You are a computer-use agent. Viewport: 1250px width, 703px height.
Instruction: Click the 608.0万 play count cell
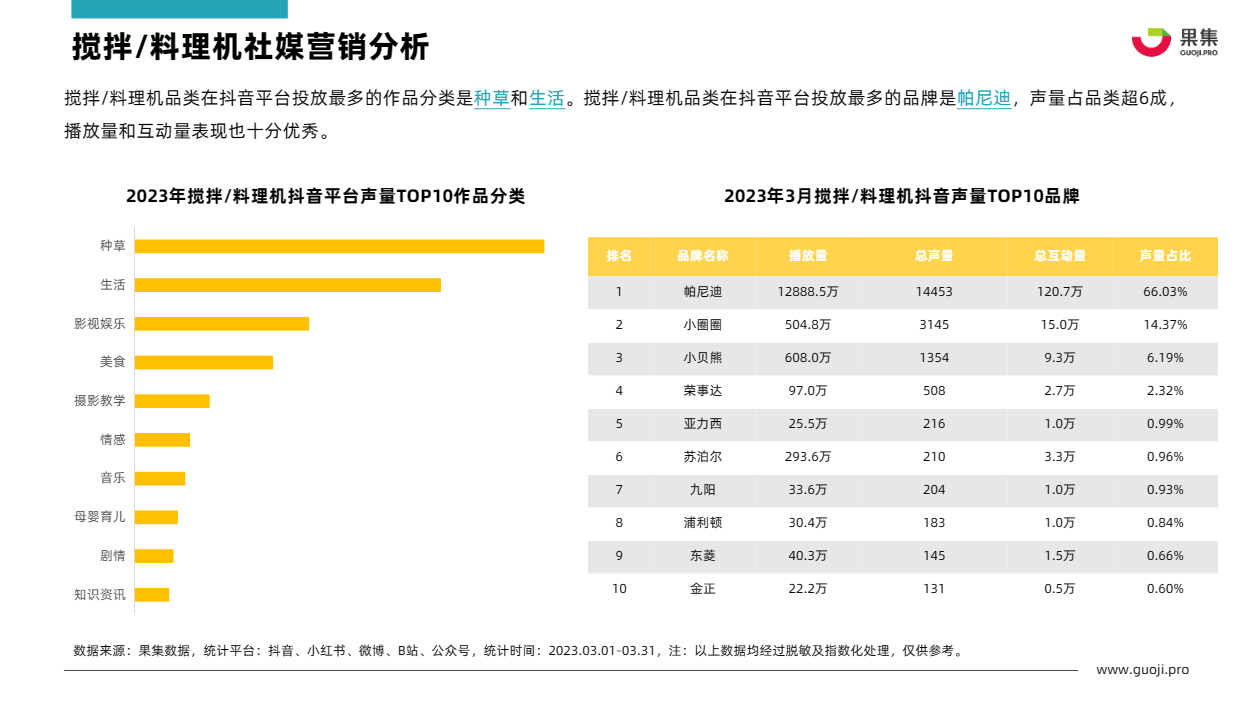click(808, 358)
